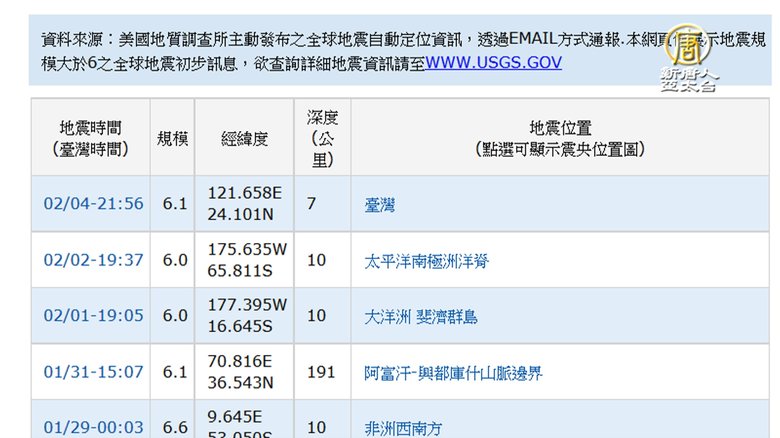
Task: Open the 02/02-19:37 earthquake entry
Action: pos(93,260)
